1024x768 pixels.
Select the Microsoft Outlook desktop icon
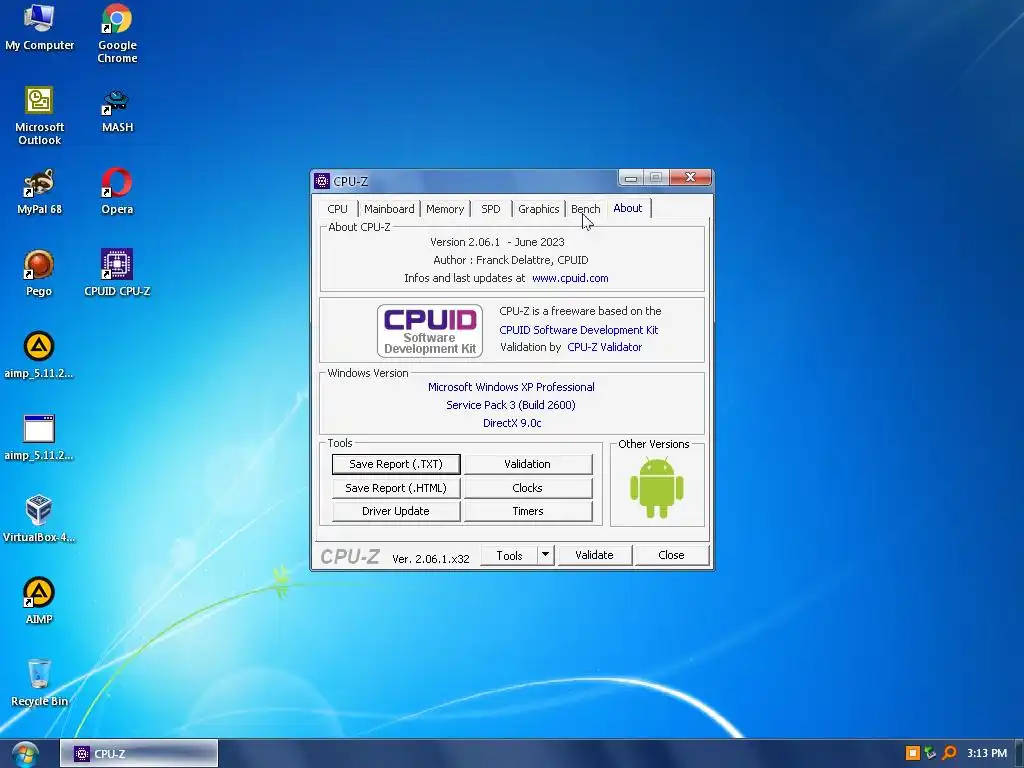pyautogui.click(x=39, y=115)
